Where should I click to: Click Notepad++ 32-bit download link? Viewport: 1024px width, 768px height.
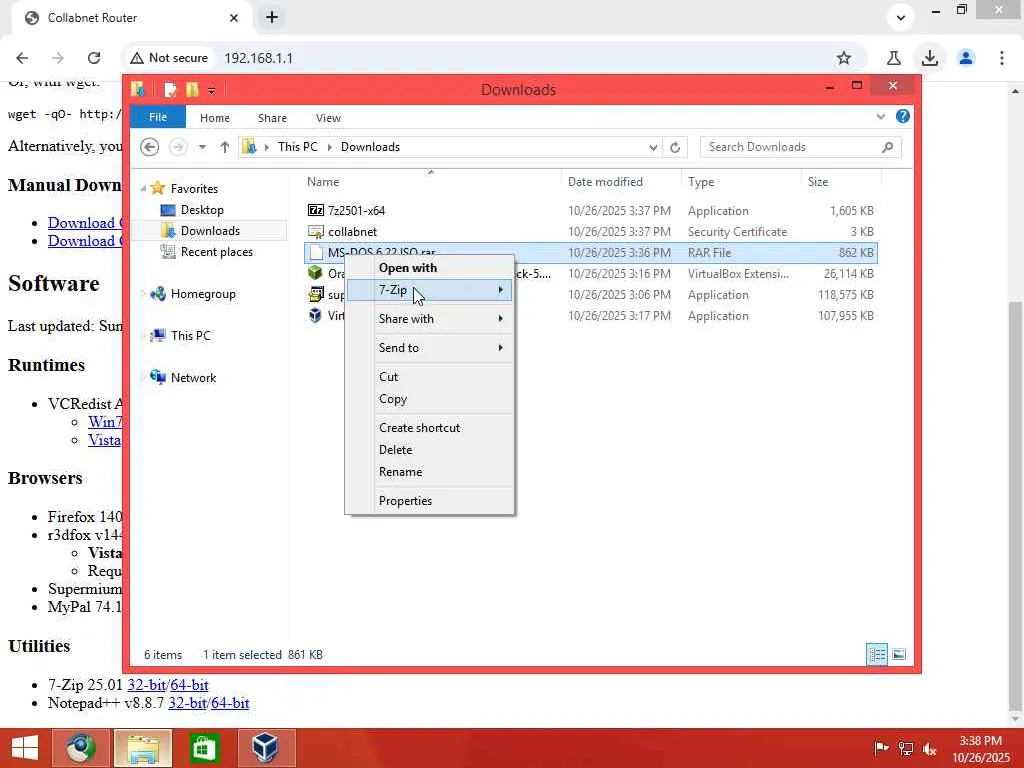pyautogui.click(x=187, y=703)
